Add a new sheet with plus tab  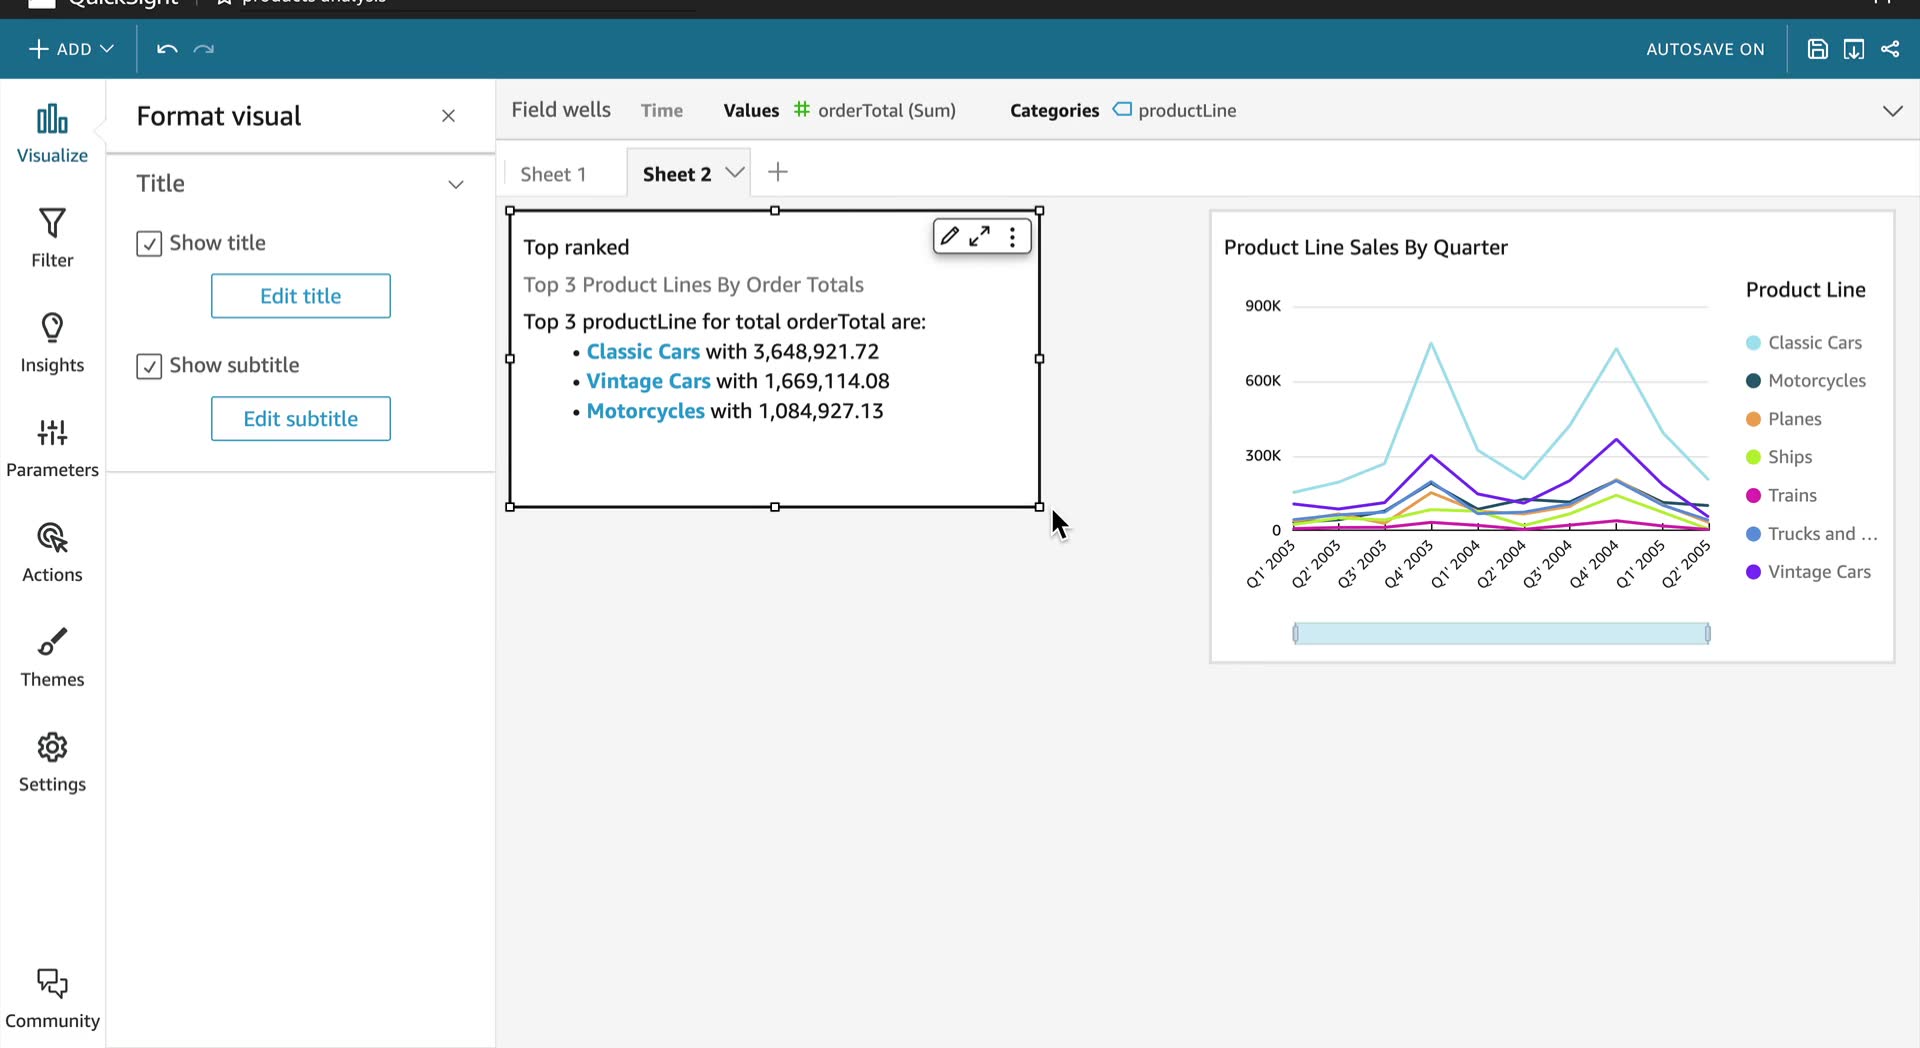(778, 172)
